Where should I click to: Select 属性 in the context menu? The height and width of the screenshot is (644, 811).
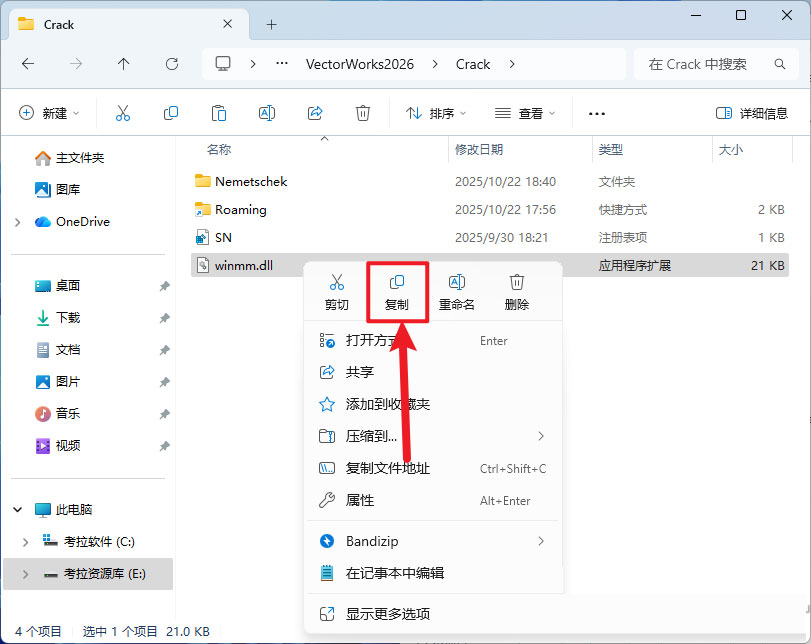click(x=433, y=500)
